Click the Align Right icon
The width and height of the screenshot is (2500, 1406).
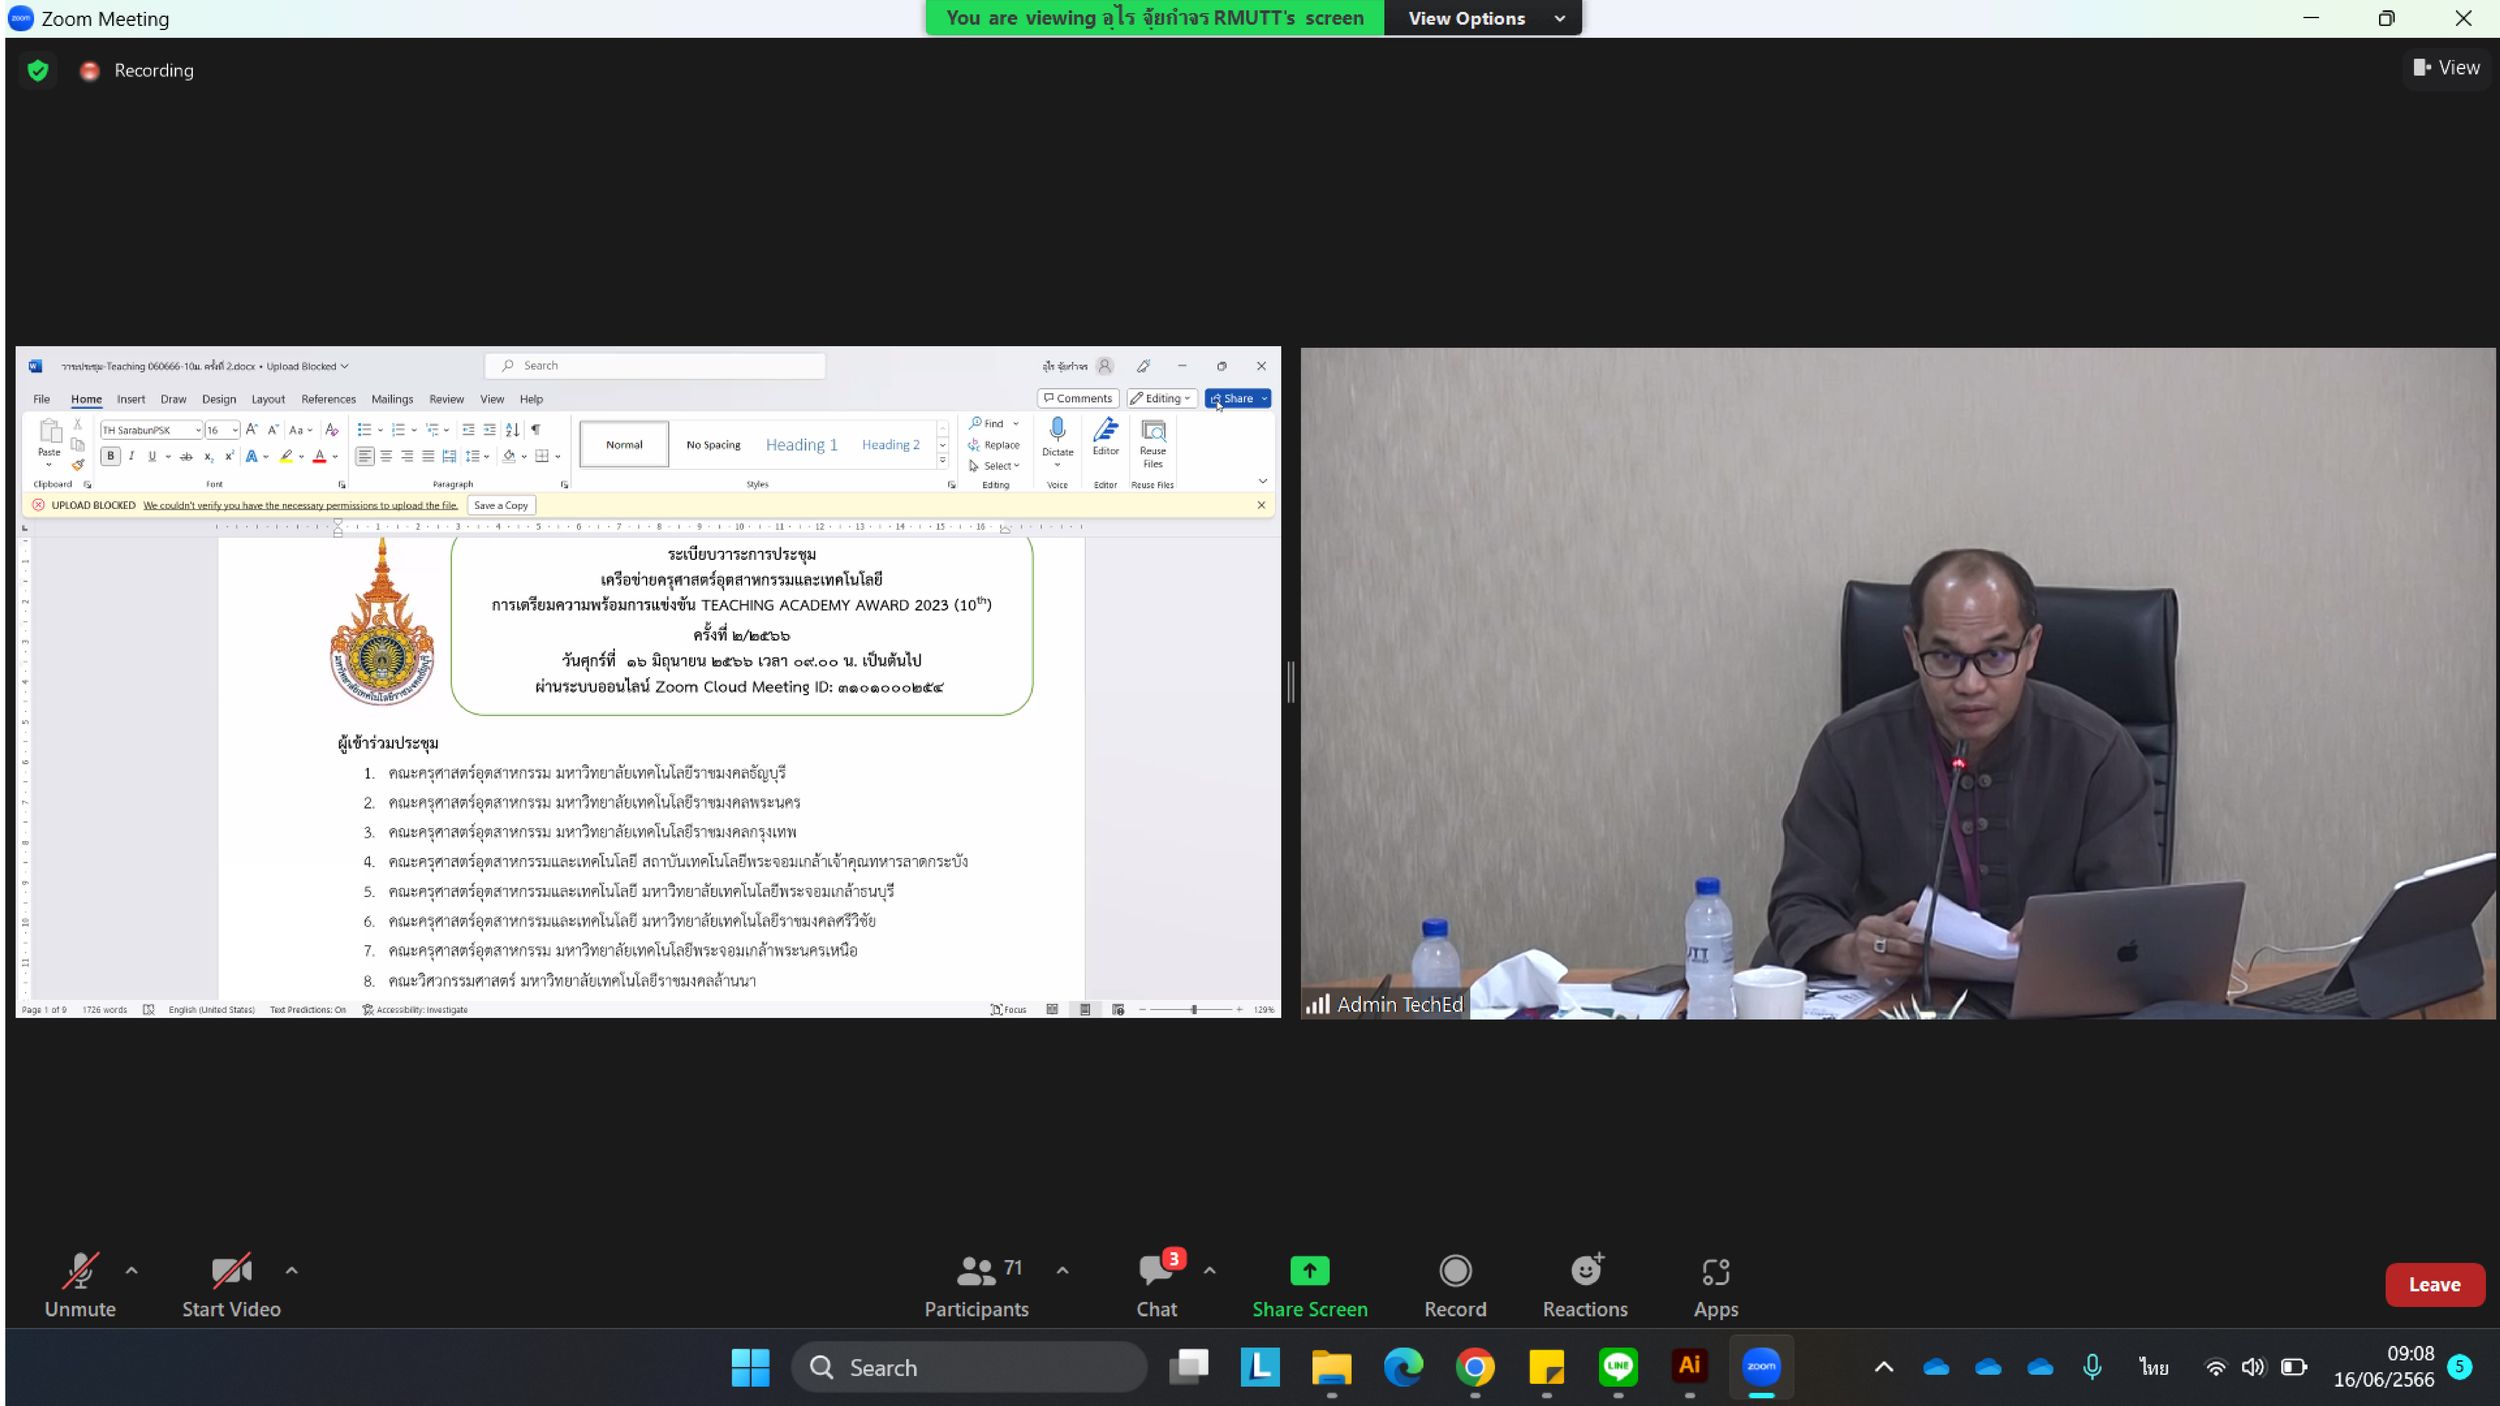[x=407, y=456]
